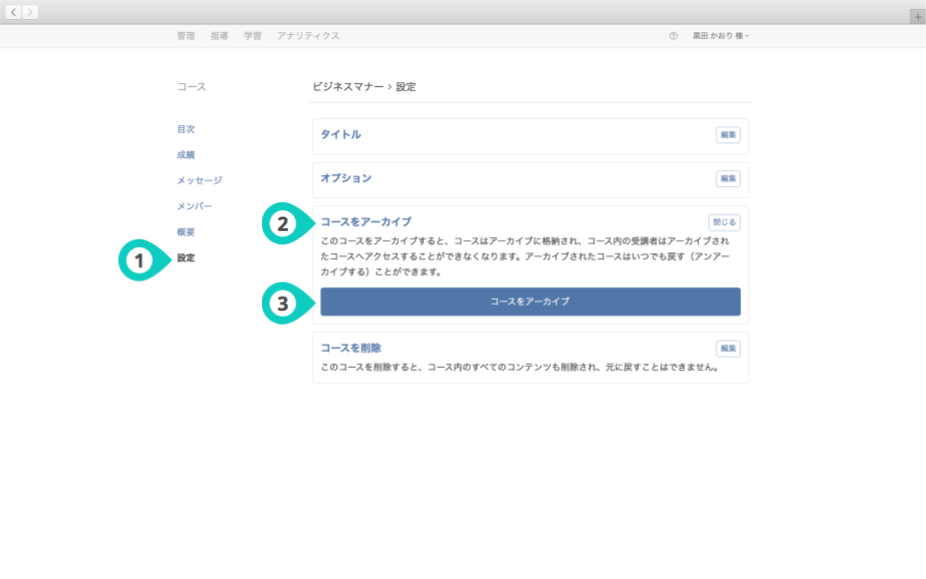Open the 黒田 かおり user menu dropdown
Screen dimensions: 926x579
pyautogui.click(x=720, y=36)
